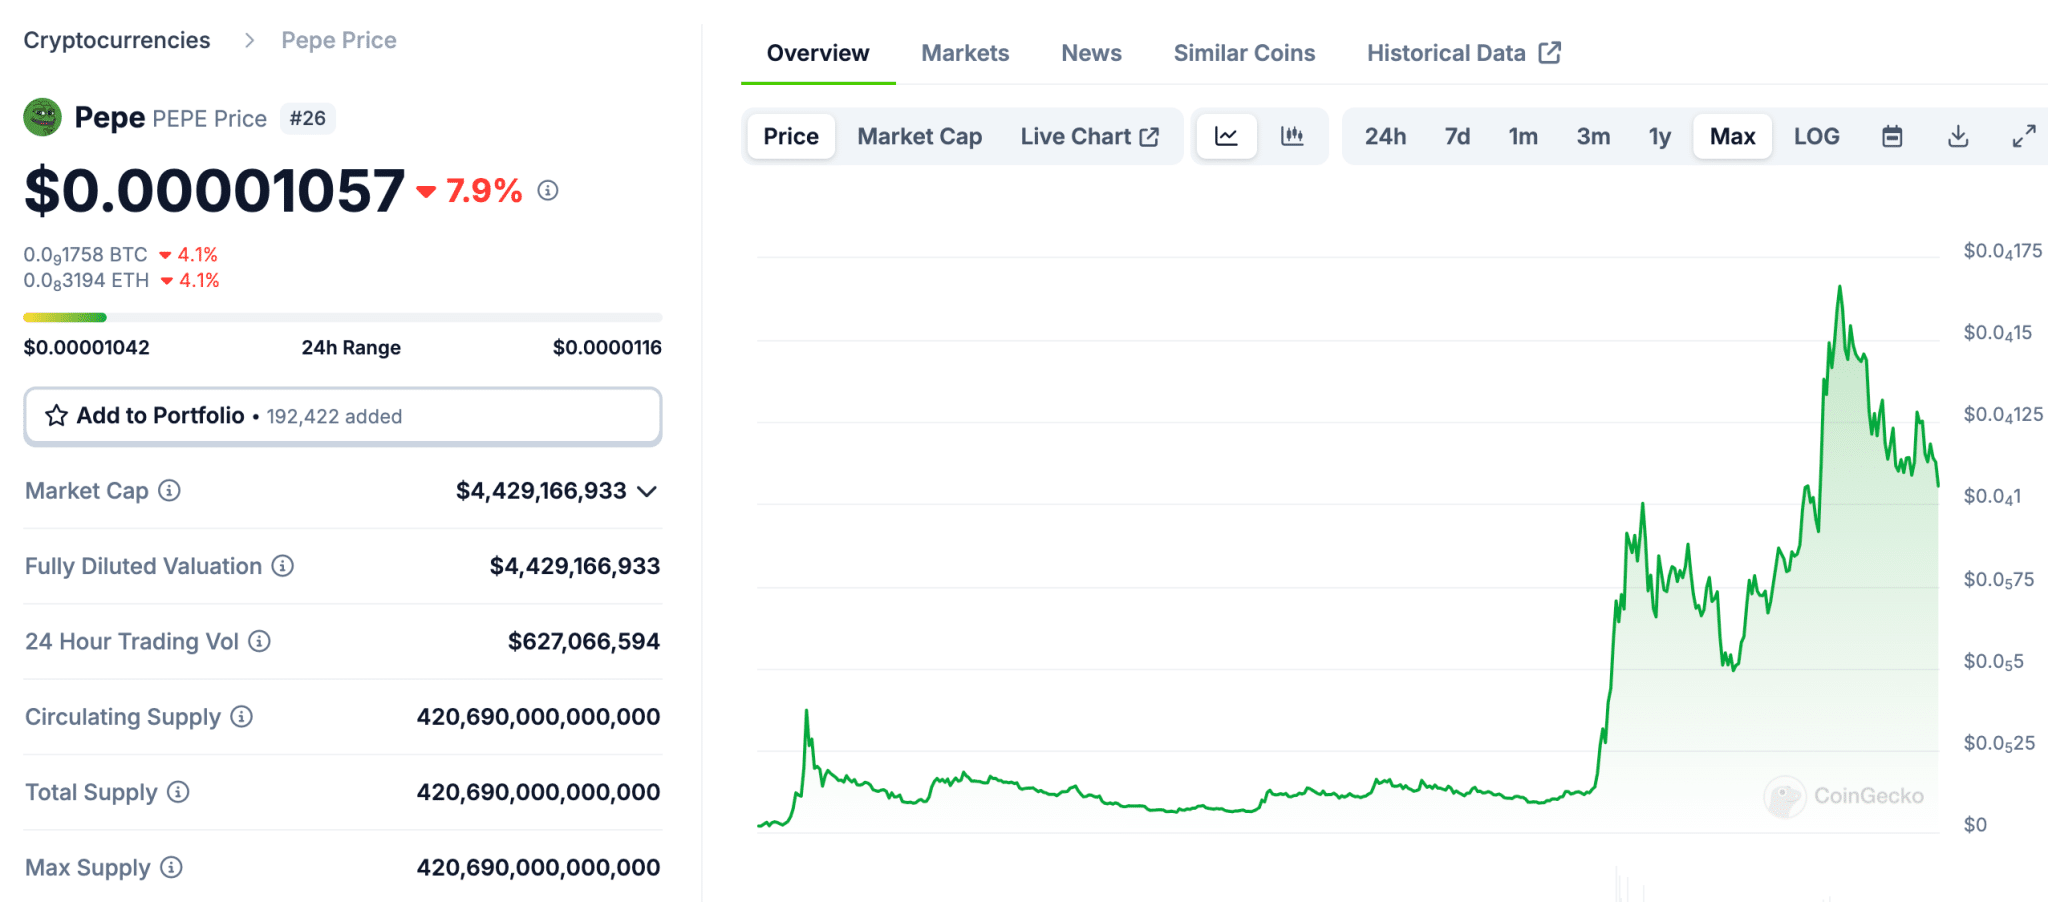The image size is (2048, 902).
Task: Show Fully Diluted Valuation info icon
Action: pyautogui.click(x=283, y=566)
